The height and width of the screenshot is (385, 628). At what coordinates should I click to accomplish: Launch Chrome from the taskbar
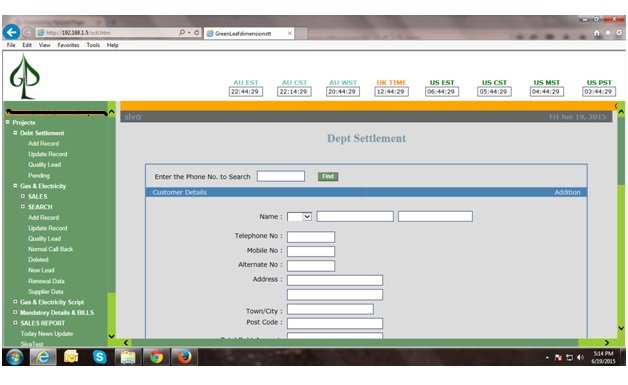pos(156,357)
